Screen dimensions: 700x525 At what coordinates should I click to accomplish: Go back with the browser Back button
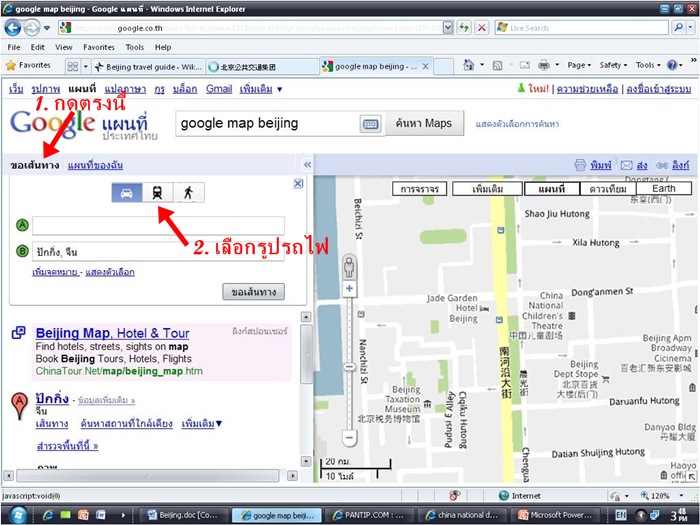12,28
